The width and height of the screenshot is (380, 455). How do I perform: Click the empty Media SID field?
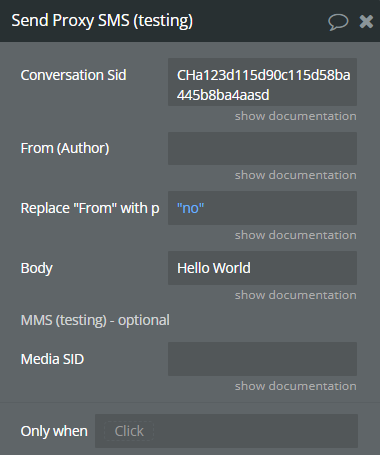coord(262,359)
